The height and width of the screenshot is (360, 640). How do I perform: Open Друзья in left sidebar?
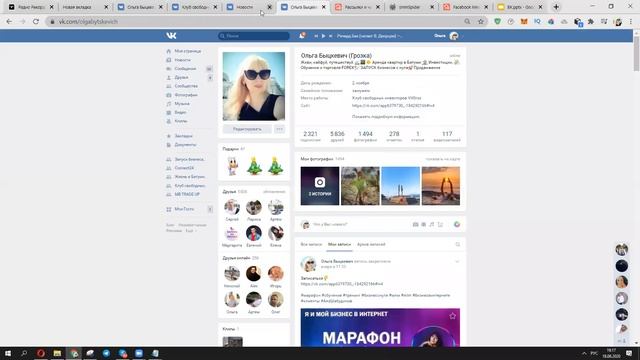181,77
